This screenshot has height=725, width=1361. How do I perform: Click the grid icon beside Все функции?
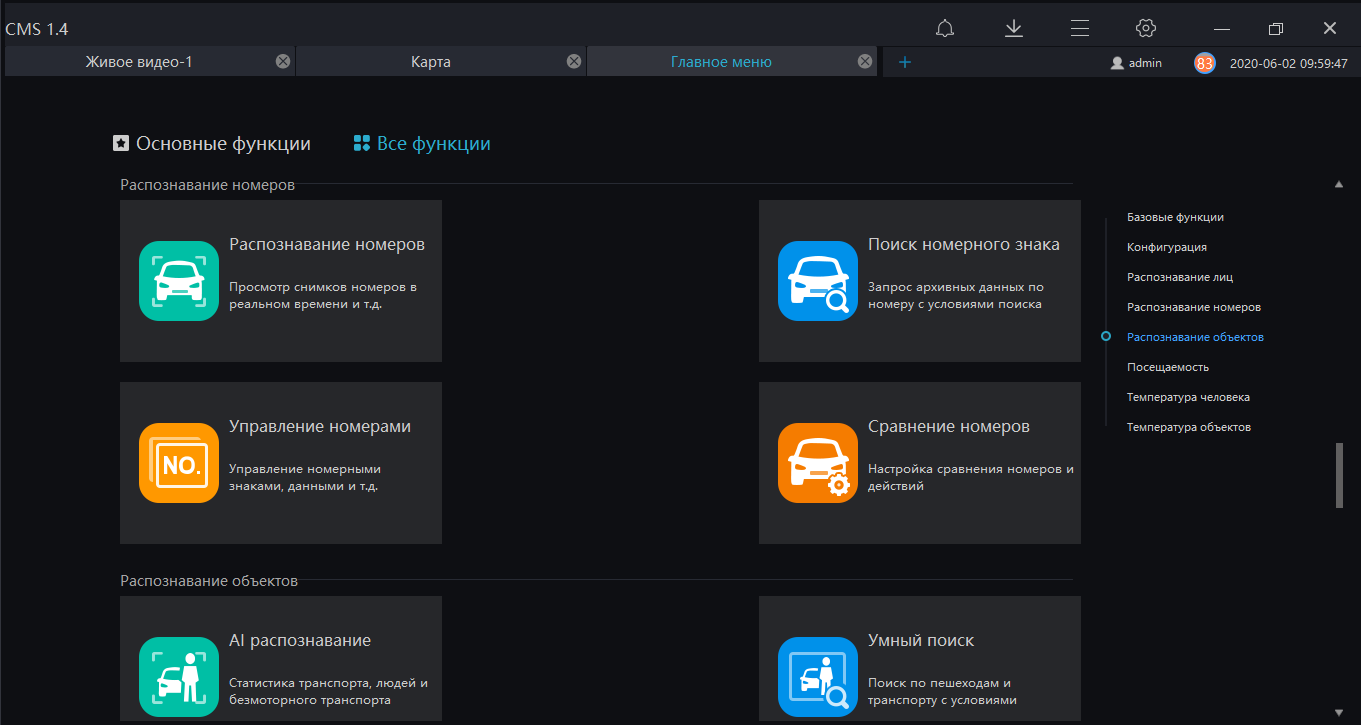(362, 143)
